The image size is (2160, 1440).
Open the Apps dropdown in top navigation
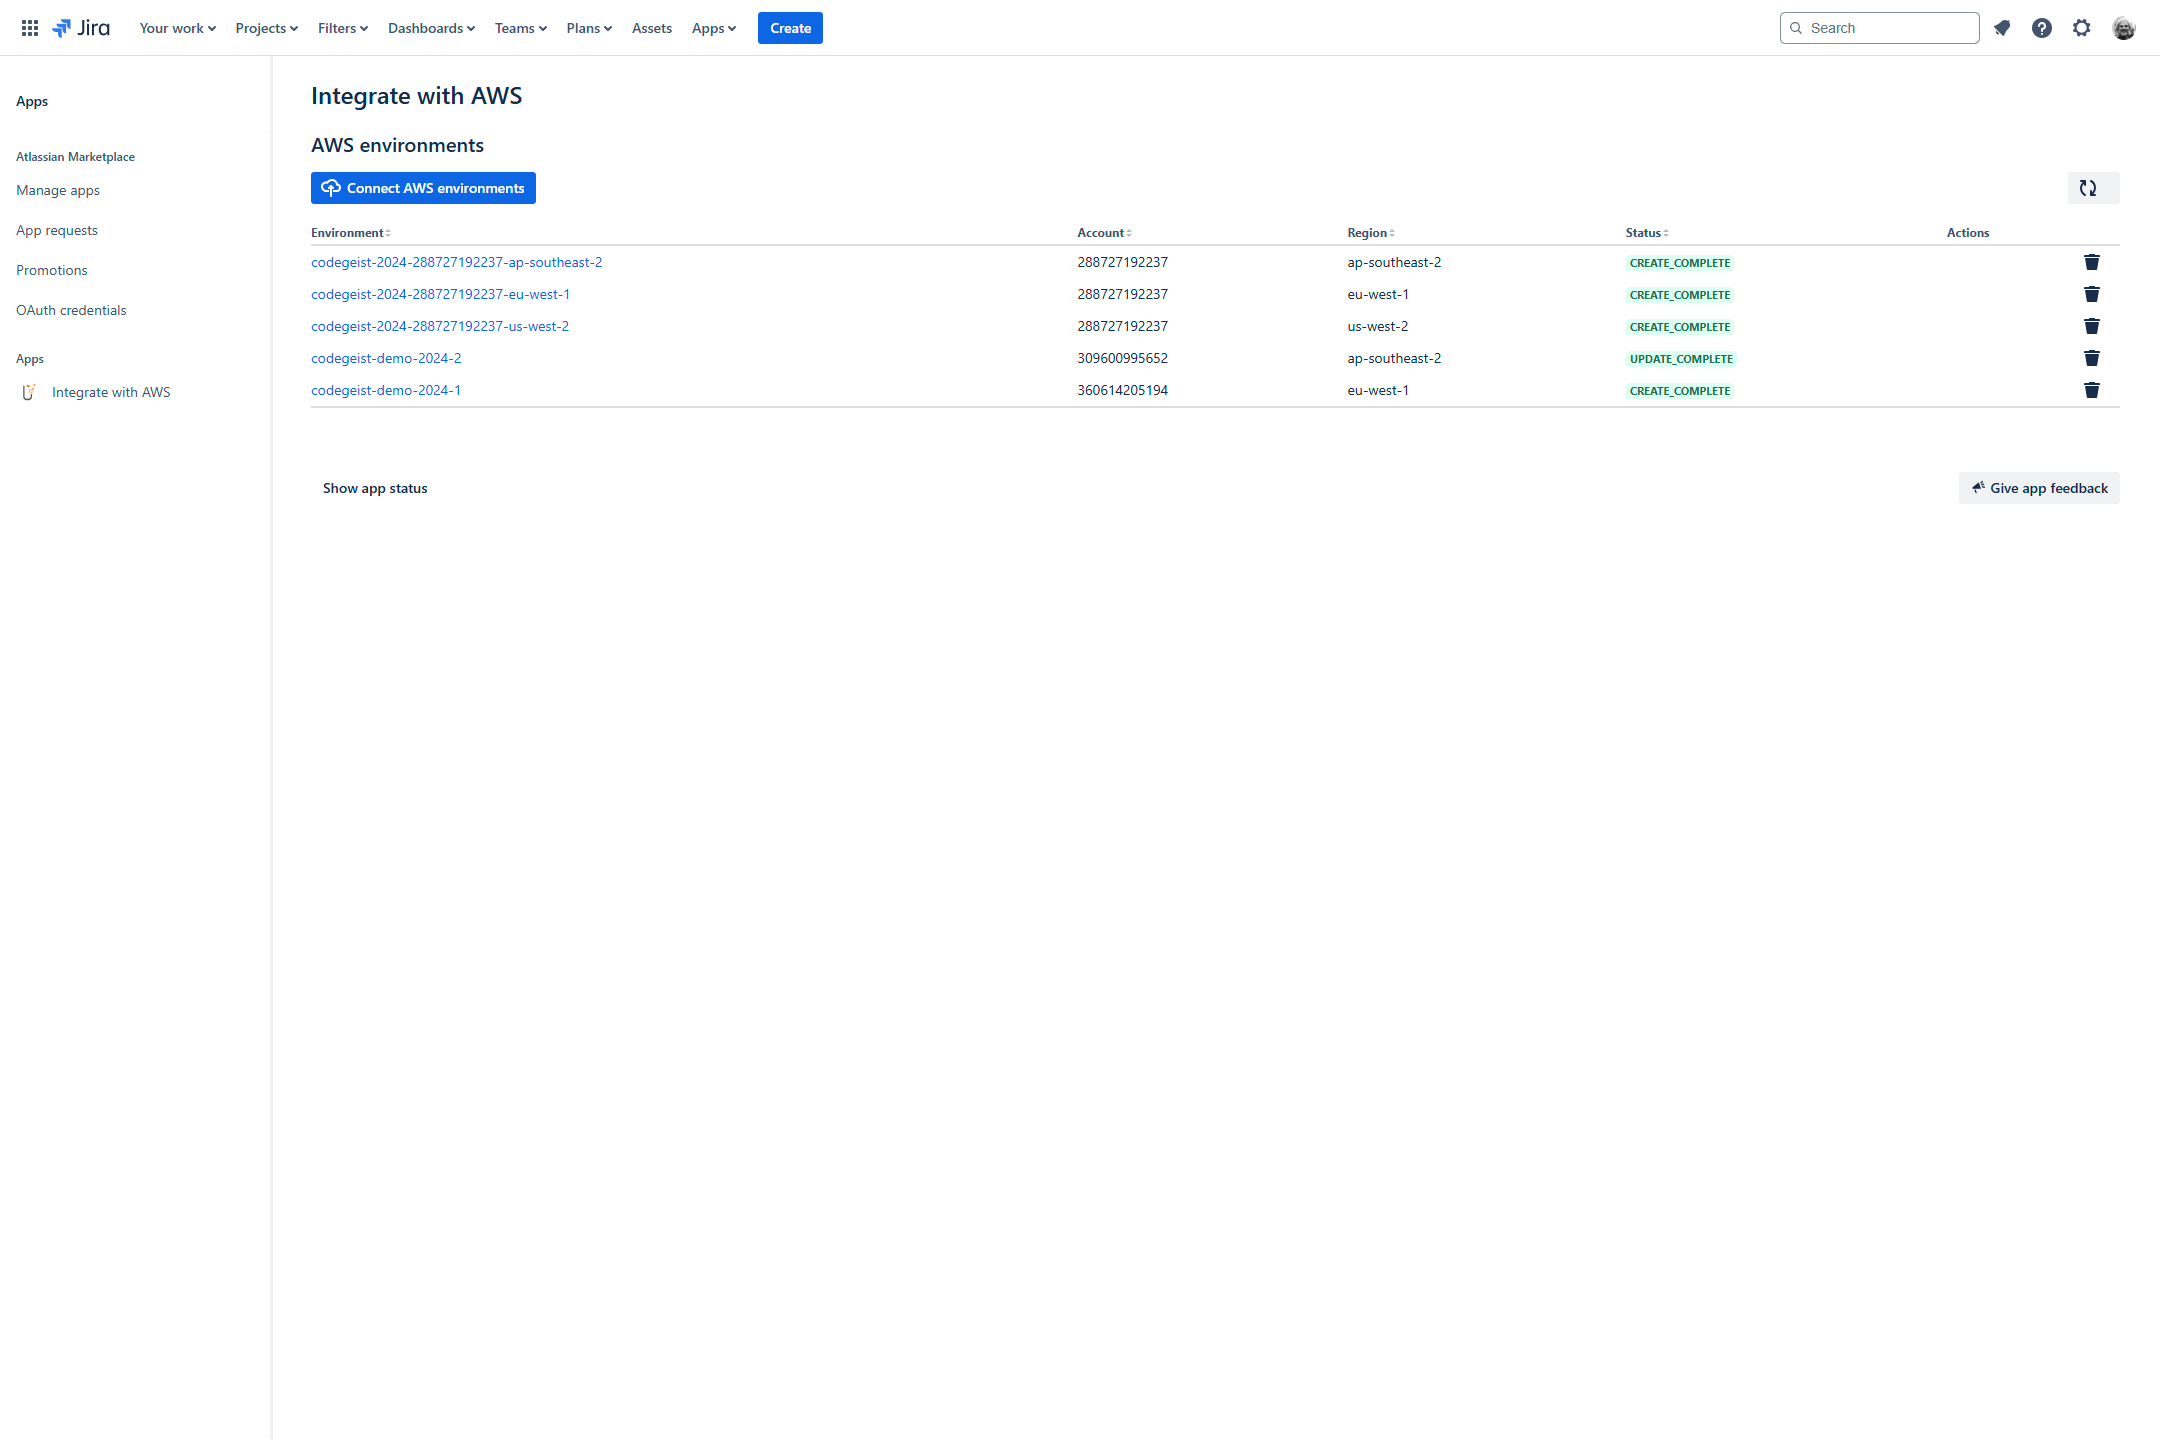[713, 28]
